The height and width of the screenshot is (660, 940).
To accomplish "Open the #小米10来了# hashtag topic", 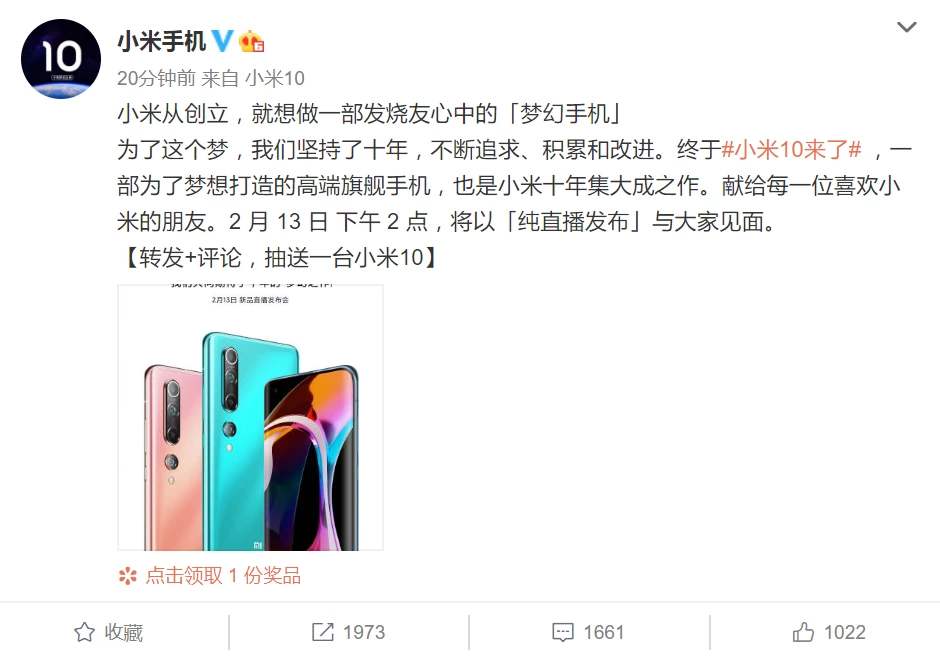I will pyautogui.click(x=791, y=150).
